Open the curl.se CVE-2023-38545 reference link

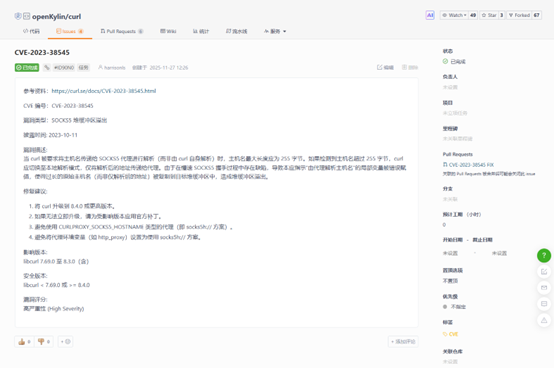coord(104,91)
